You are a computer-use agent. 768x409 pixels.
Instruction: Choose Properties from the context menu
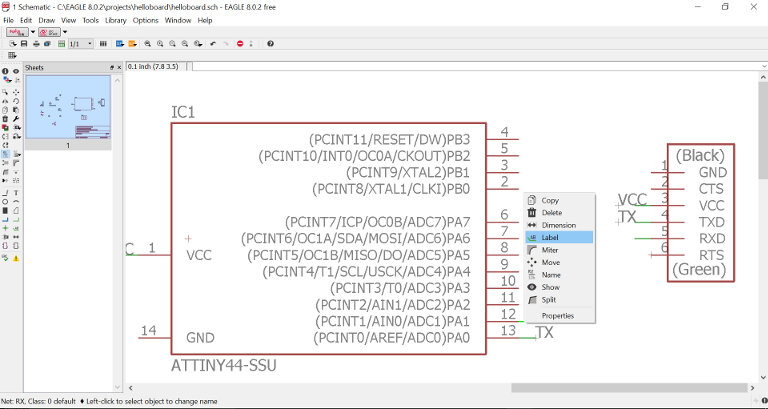coord(559,316)
